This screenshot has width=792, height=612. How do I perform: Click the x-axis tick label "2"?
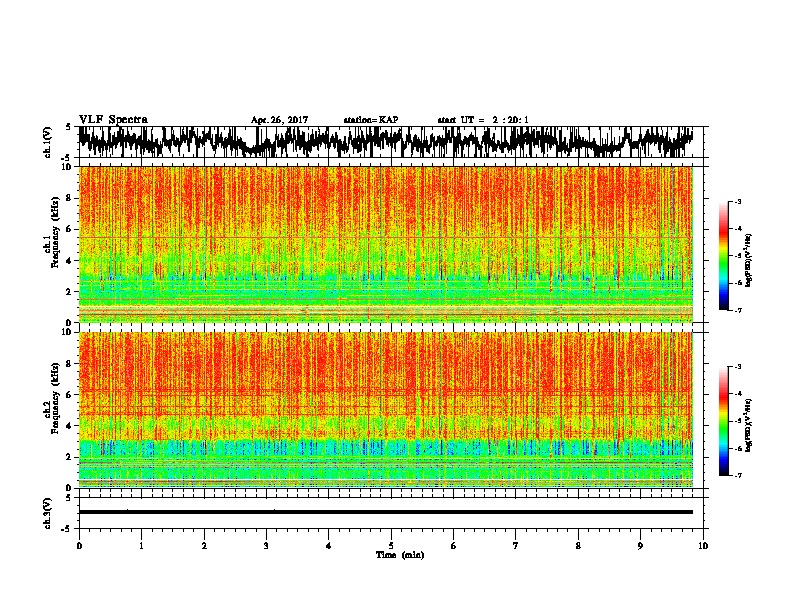(204, 546)
